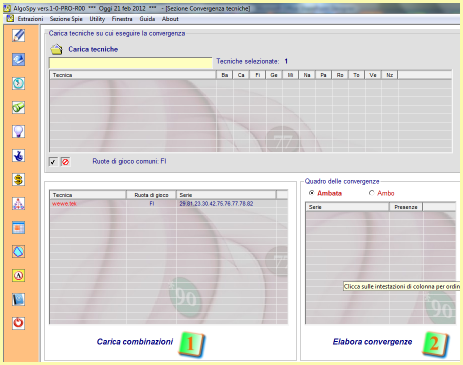Toggle the select-all checkmark box
Image resolution: width=463 pixels, height=365 pixels.
pos(53,162)
